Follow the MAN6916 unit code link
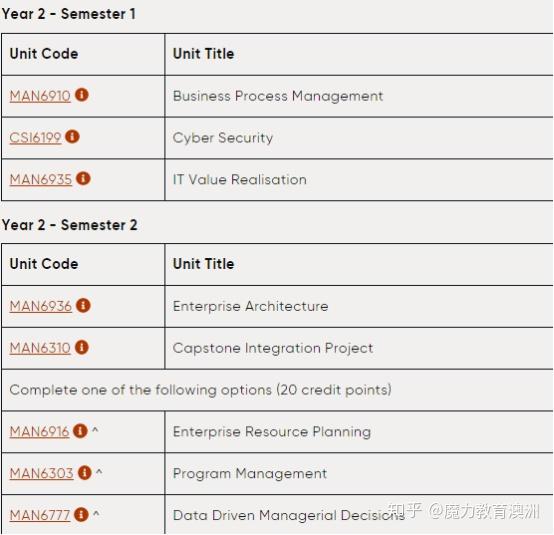Screen dimensions: 554x535 [39, 432]
